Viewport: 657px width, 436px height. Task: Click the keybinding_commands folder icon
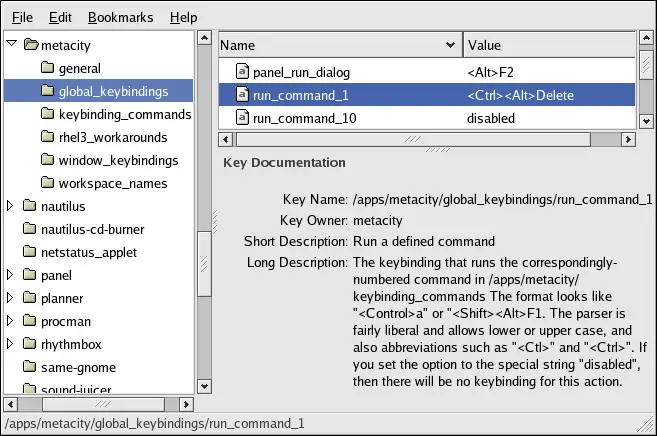point(47,114)
